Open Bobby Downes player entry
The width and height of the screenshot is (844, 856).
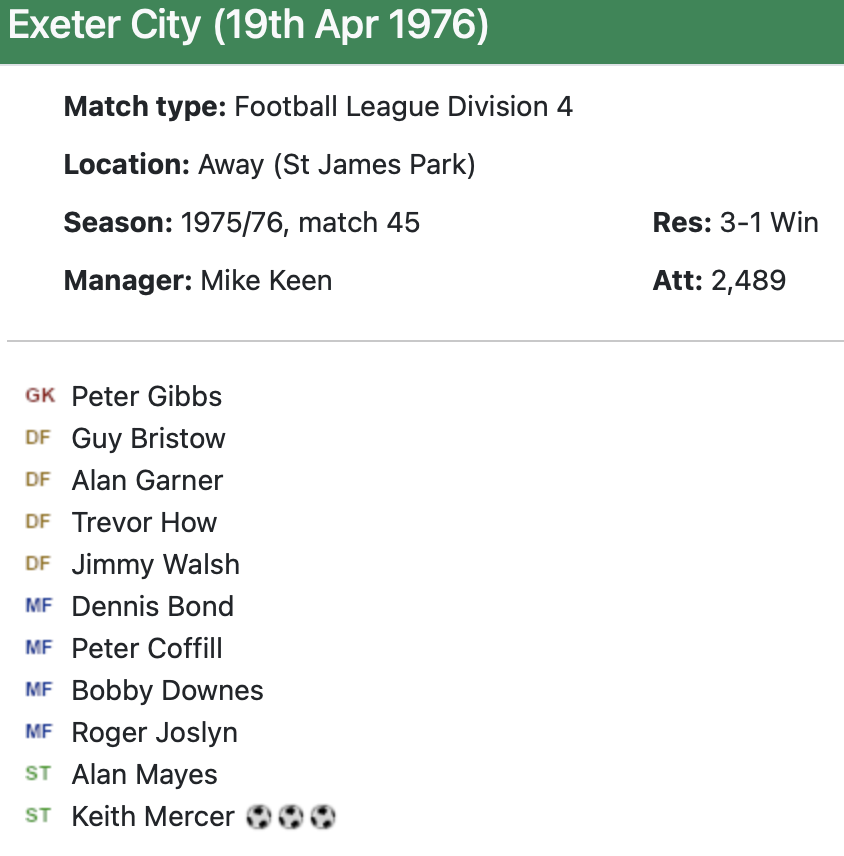pyautogui.click(x=167, y=690)
